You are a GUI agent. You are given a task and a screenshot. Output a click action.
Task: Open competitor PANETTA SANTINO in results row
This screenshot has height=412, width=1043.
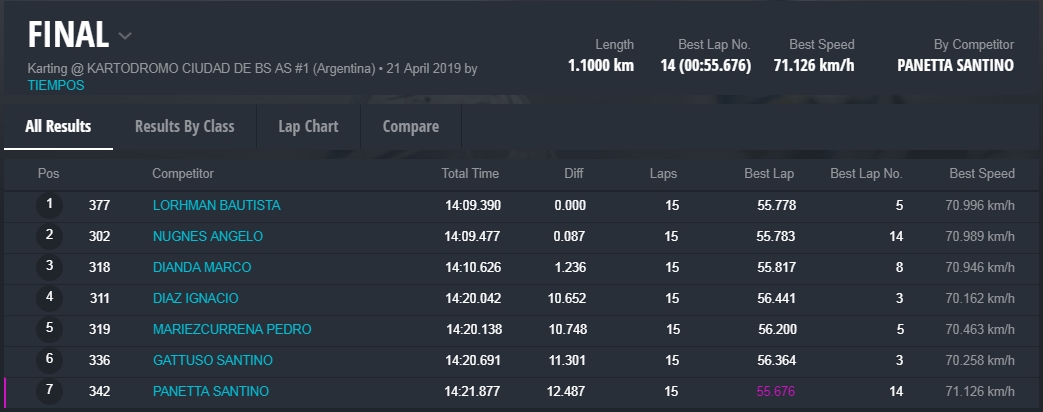210,391
